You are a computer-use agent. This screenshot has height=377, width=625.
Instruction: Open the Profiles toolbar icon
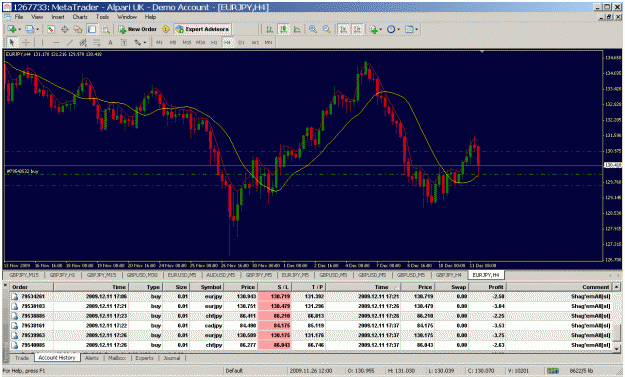point(29,29)
